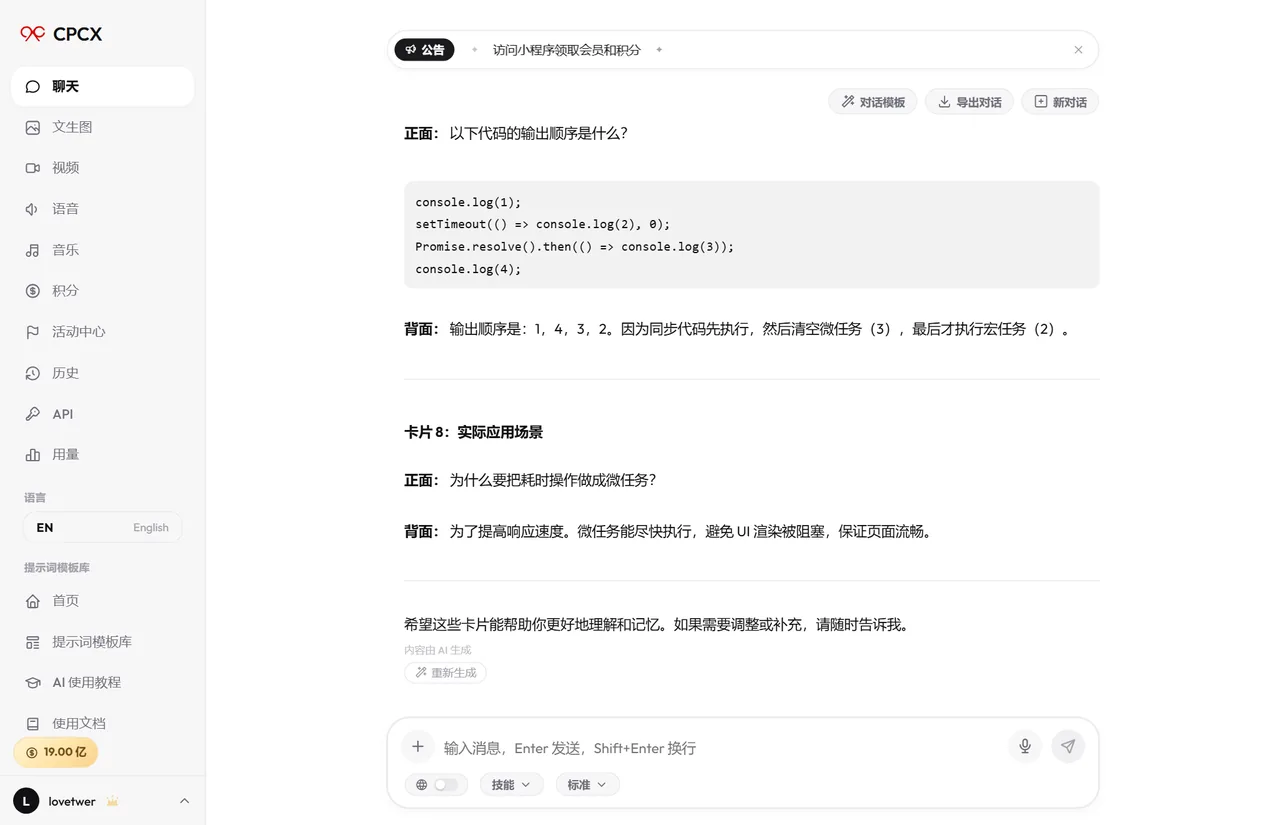
Task: Click the code line console.log(1);
Action: (468, 202)
